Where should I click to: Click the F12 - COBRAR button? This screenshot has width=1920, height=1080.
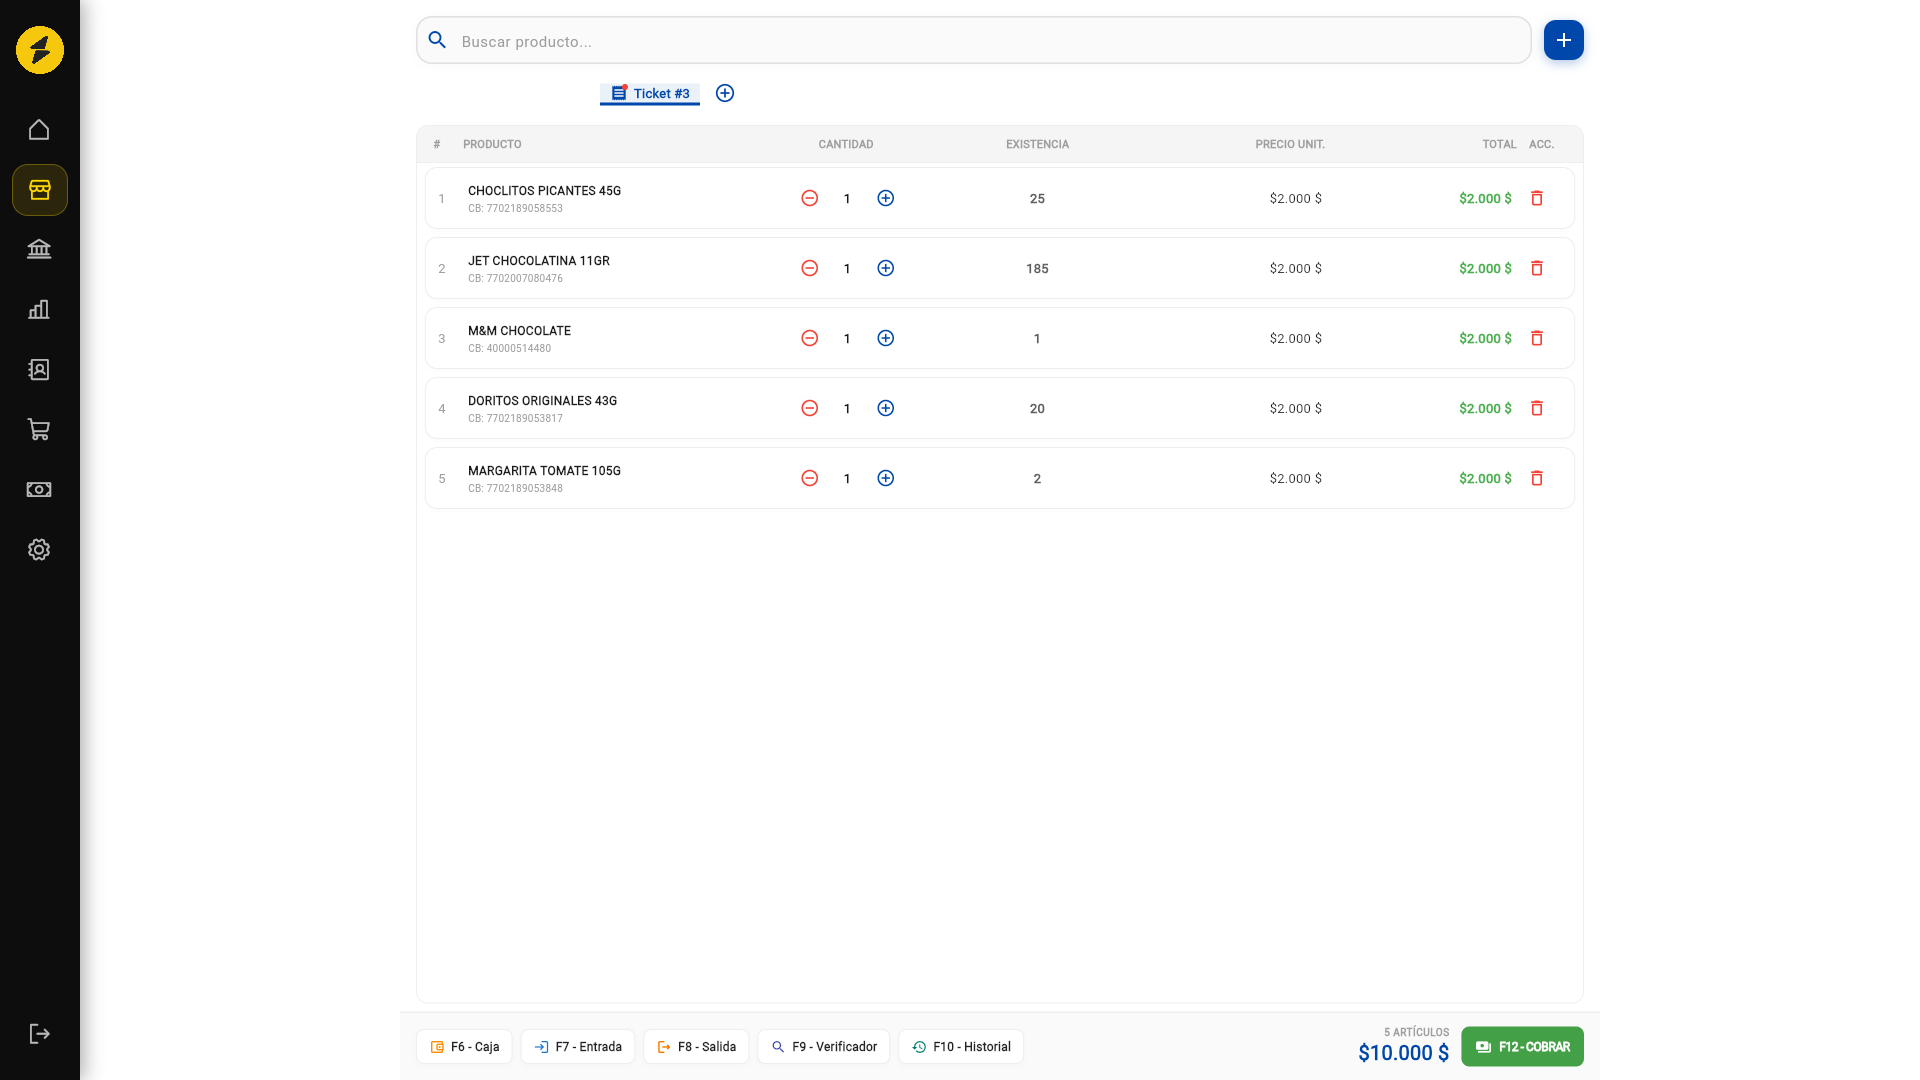coord(1522,1047)
